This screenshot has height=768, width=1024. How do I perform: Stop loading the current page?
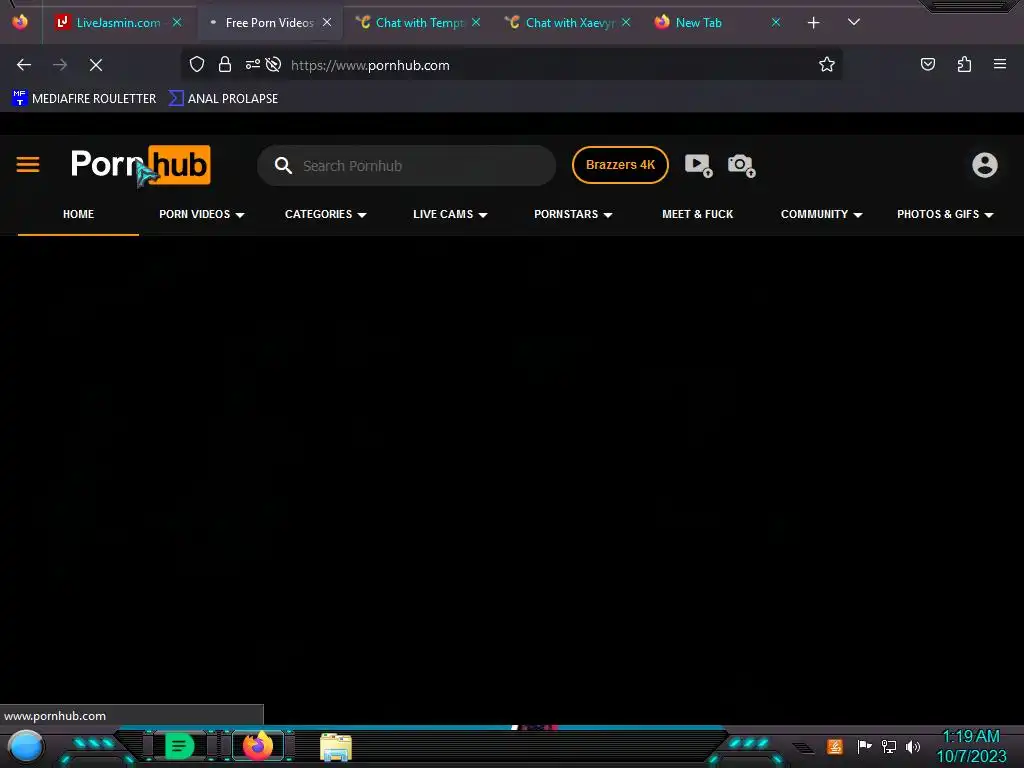point(96,65)
